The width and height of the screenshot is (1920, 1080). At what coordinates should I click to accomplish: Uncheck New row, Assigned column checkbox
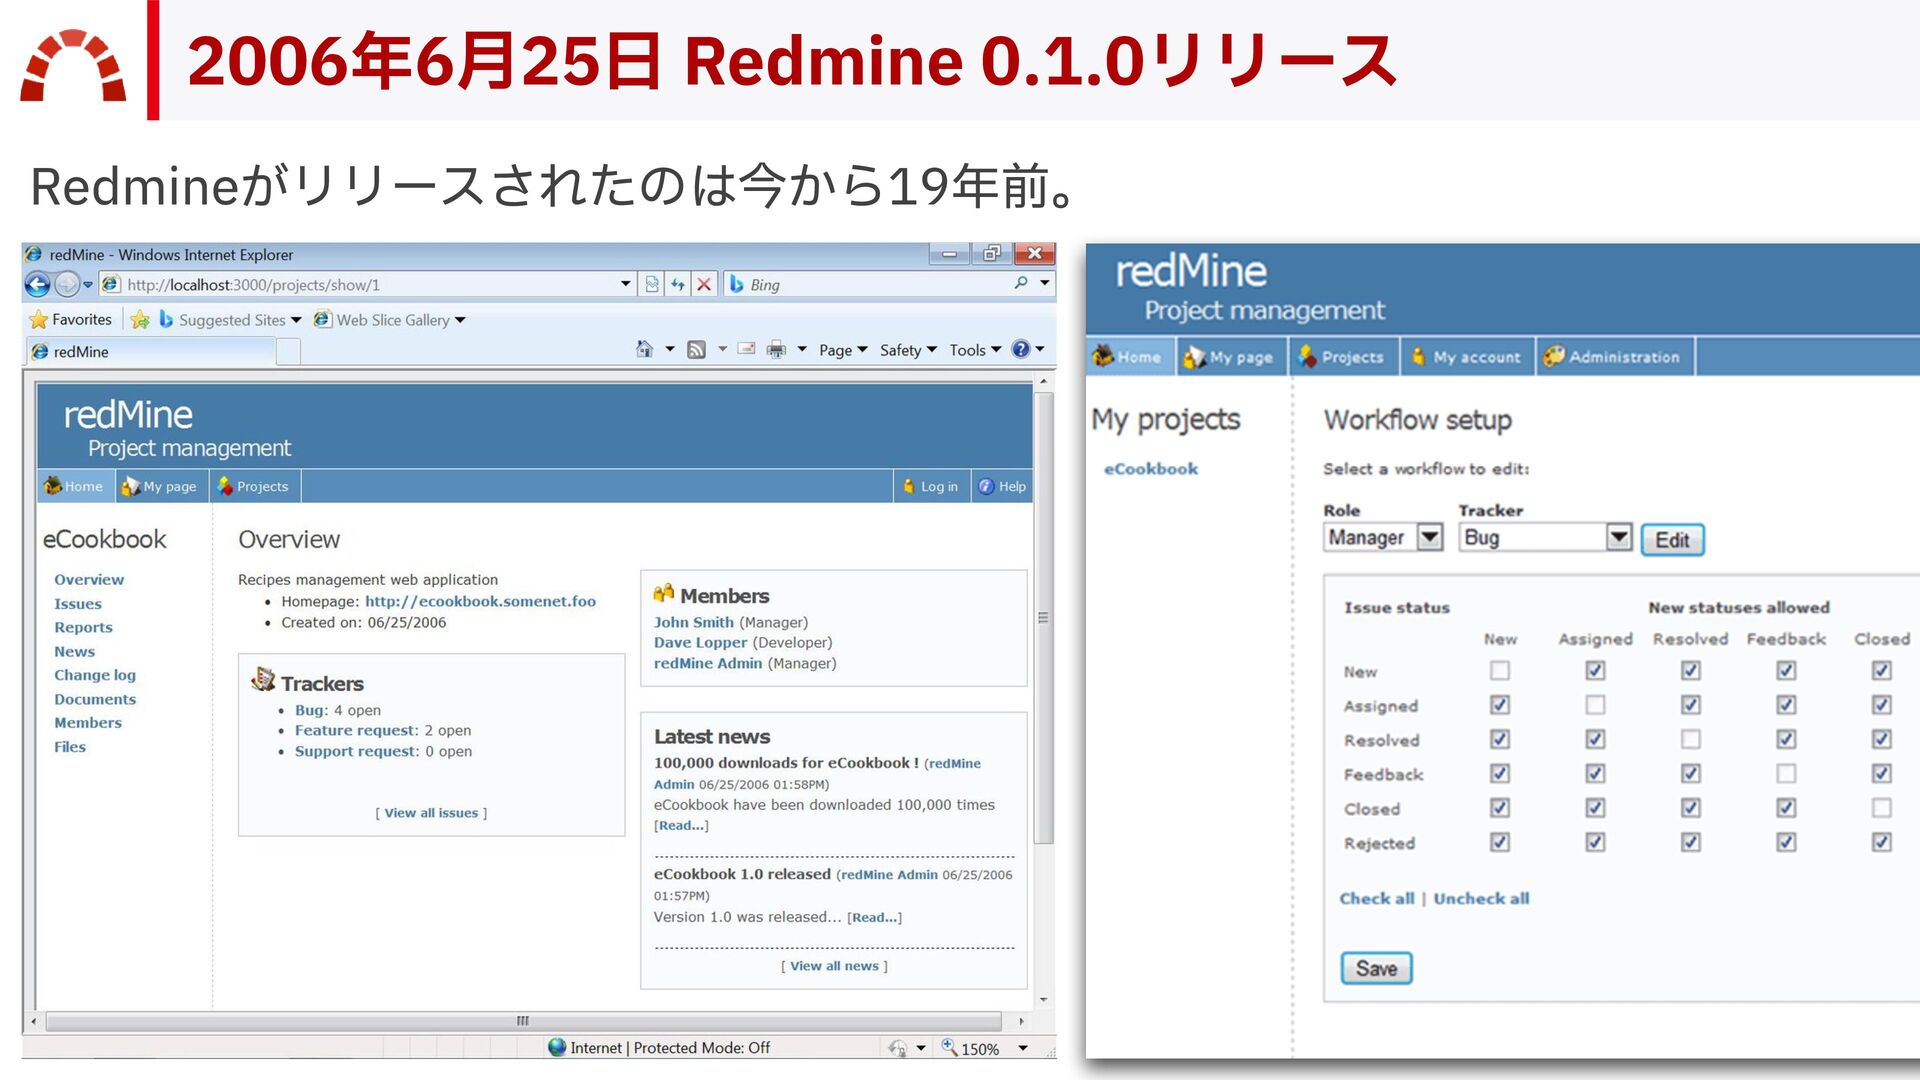click(x=1595, y=670)
